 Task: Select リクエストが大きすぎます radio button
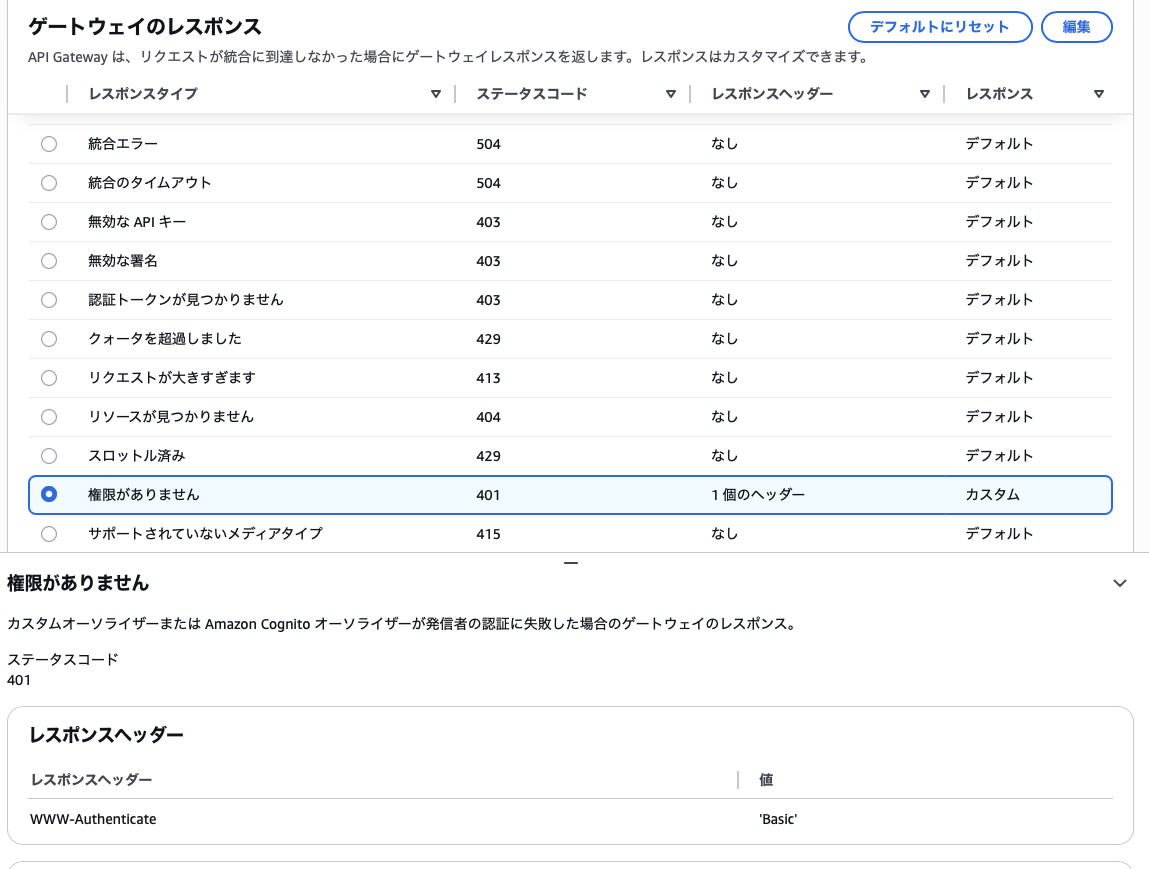click(49, 378)
